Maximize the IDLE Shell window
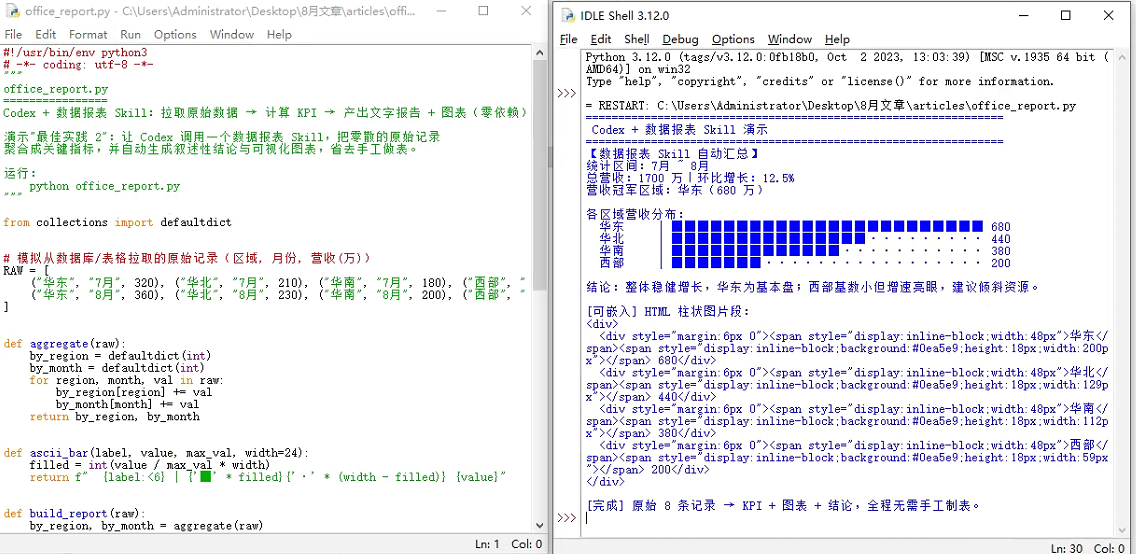 click(1066, 15)
